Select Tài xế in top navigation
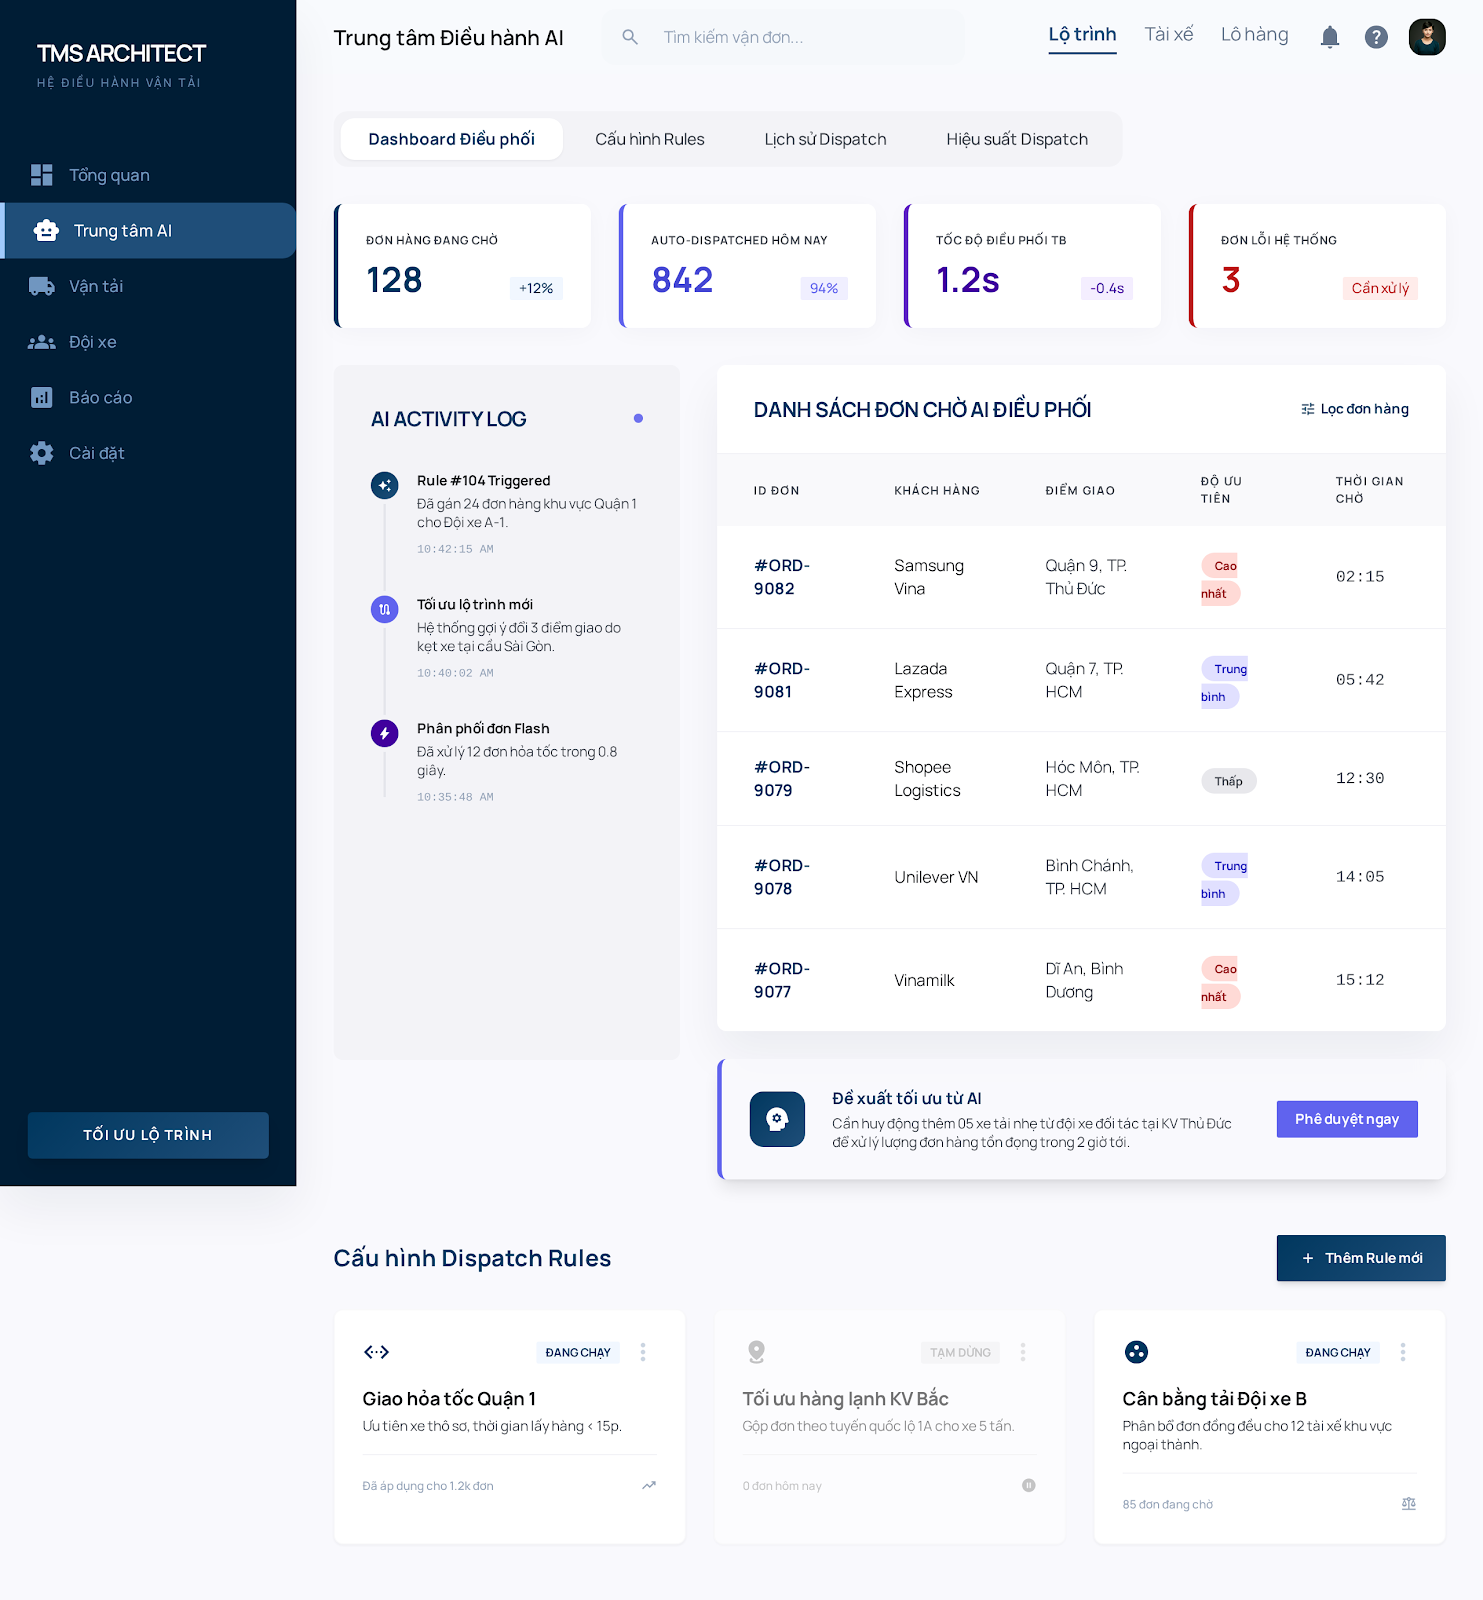 click(x=1169, y=35)
